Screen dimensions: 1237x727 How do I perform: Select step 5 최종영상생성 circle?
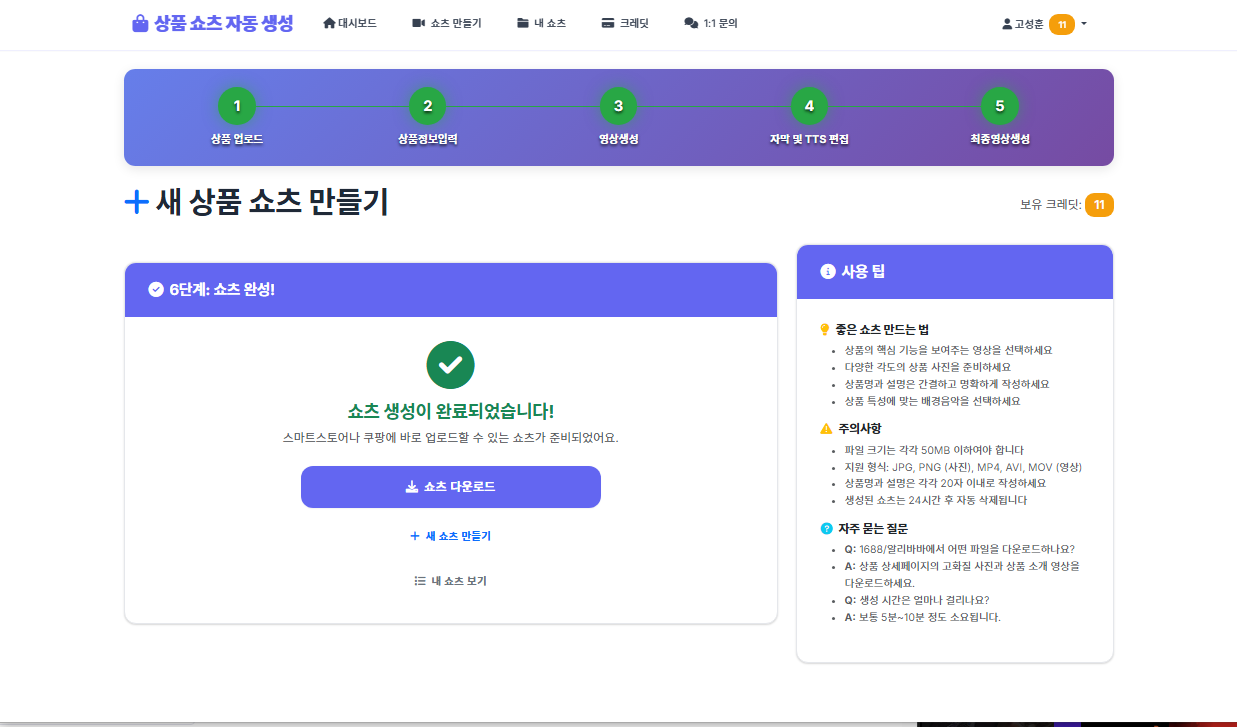pos(999,106)
